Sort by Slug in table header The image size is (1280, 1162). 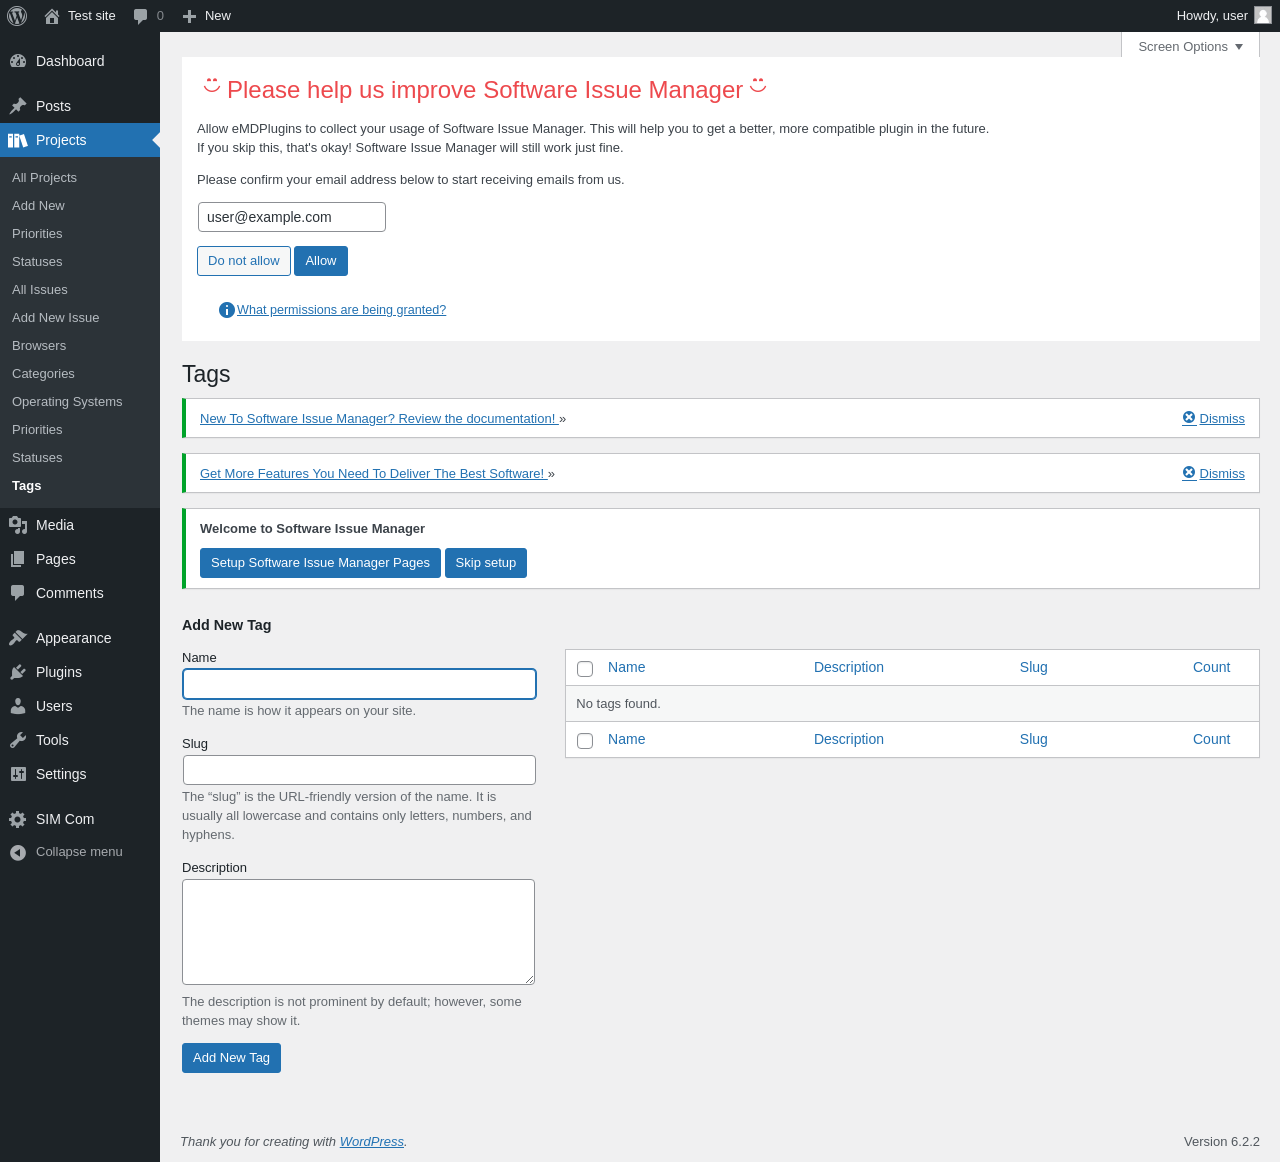(1034, 667)
